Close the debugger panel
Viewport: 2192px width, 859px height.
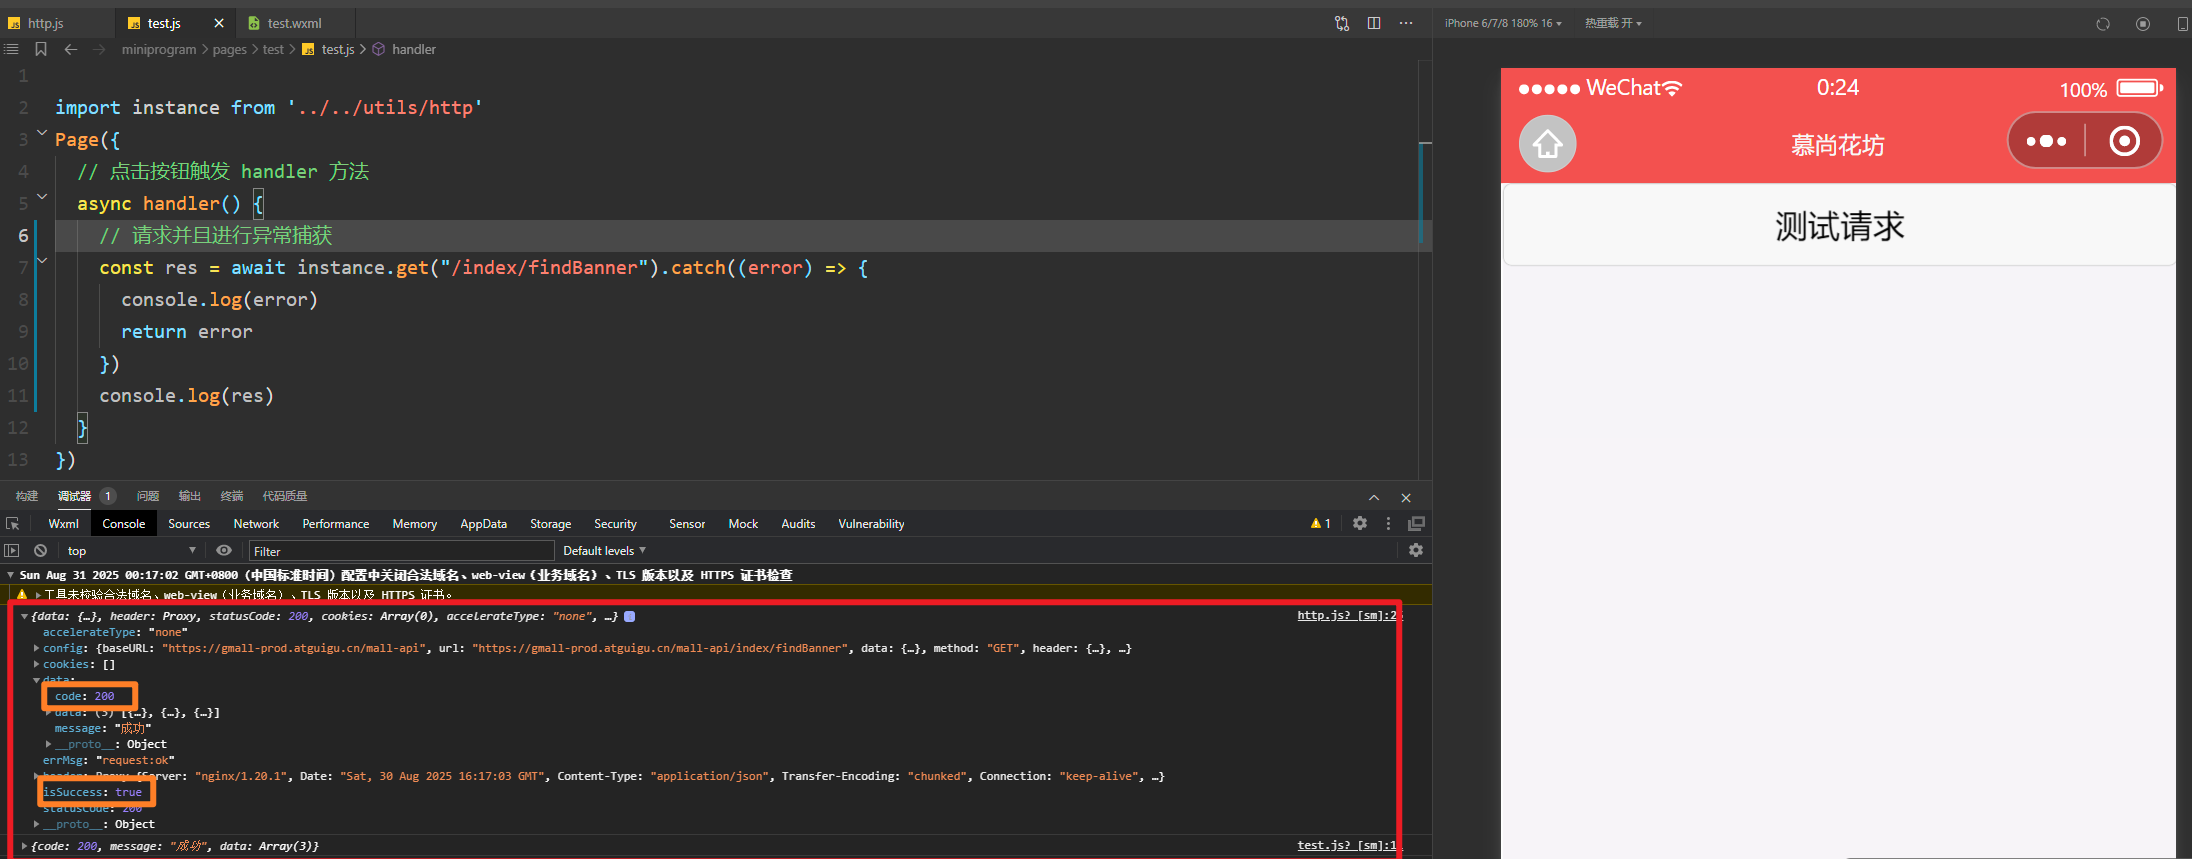click(x=1406, y=497)
